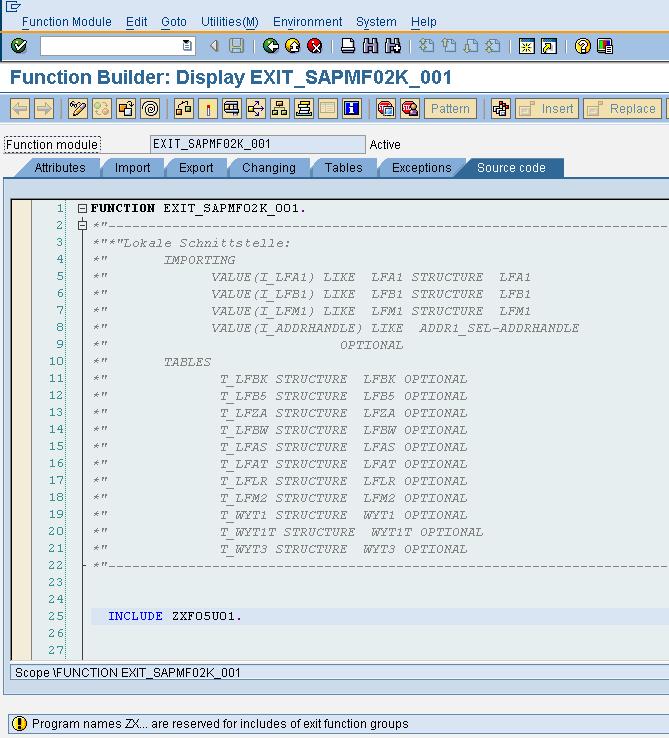Collapse the FUNCTION block on line 1

pyautogui.click(x=82, y=208)
